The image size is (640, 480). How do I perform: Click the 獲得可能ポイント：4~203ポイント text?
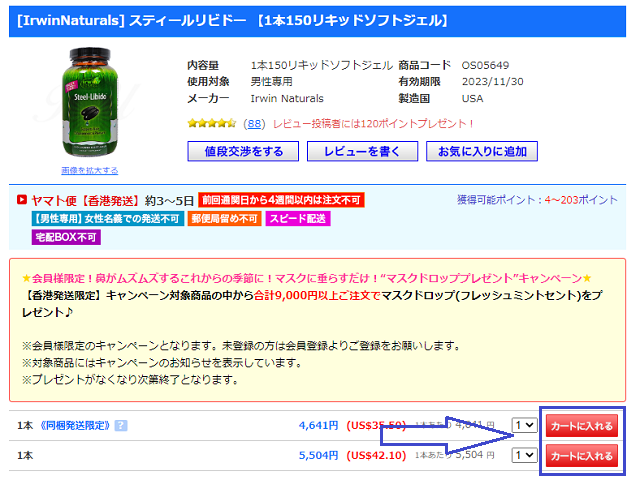537,200
